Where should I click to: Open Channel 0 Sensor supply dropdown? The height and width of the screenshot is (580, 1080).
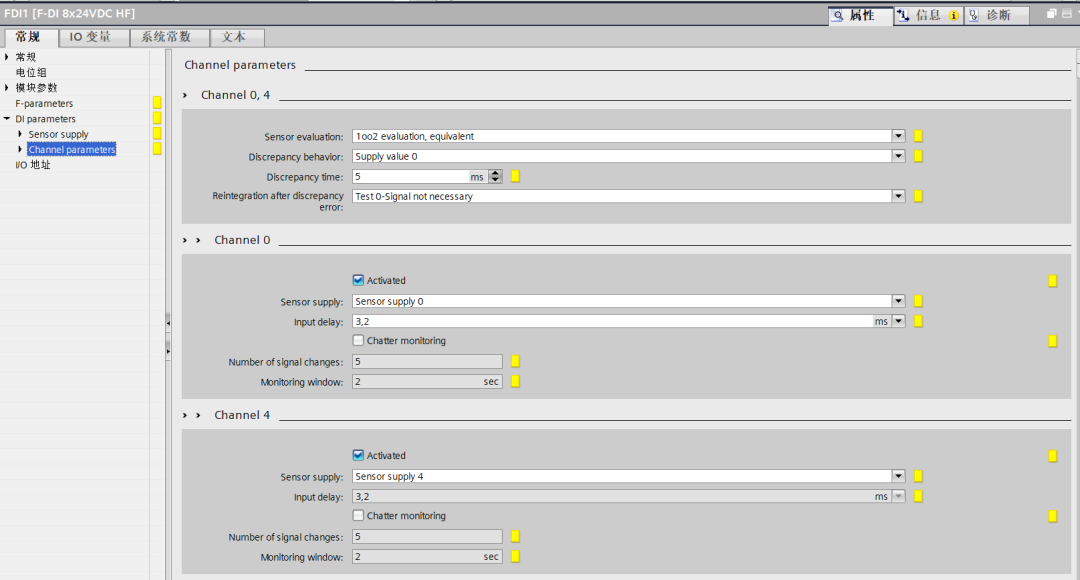pyautogui.click(x=898, y=300)
